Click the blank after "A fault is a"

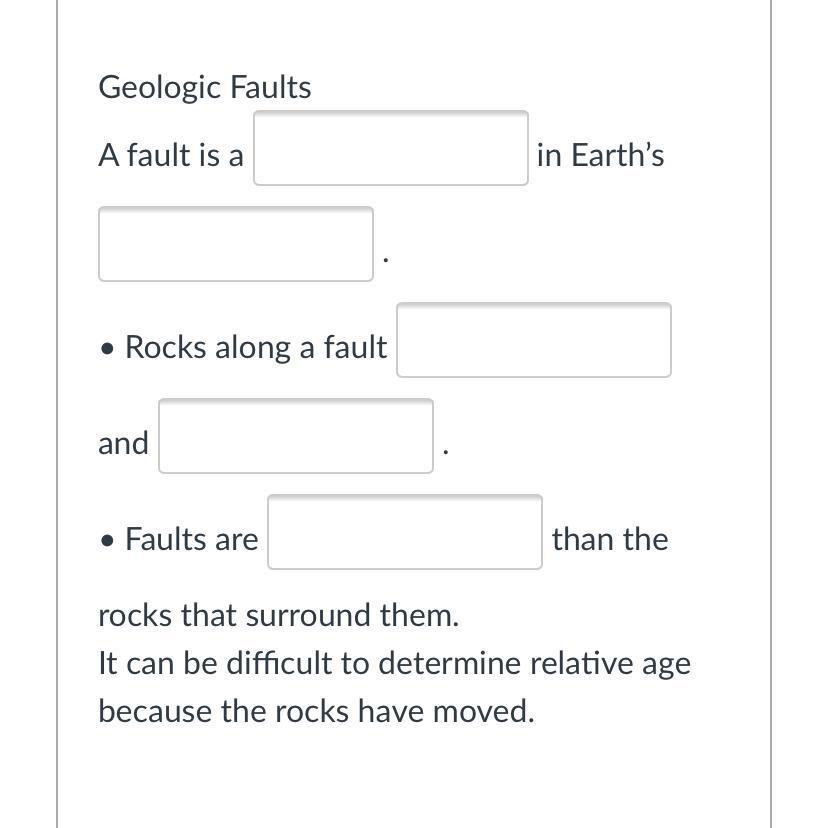pyautogui.click(x=390, y=148)
